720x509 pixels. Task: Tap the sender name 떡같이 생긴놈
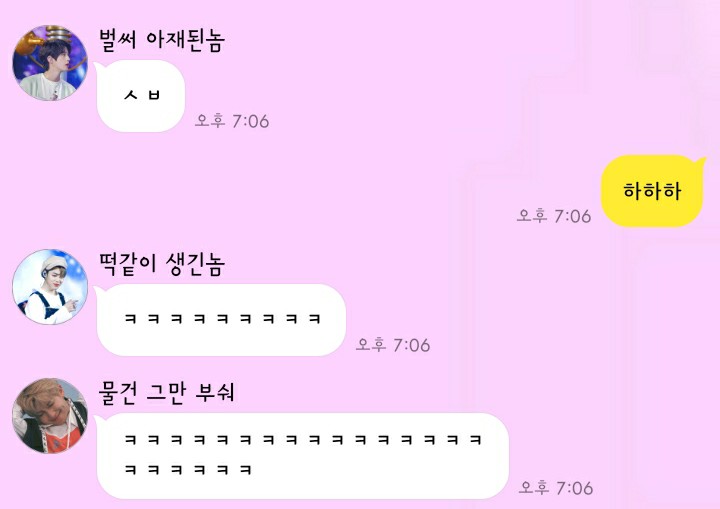point(162,264)
